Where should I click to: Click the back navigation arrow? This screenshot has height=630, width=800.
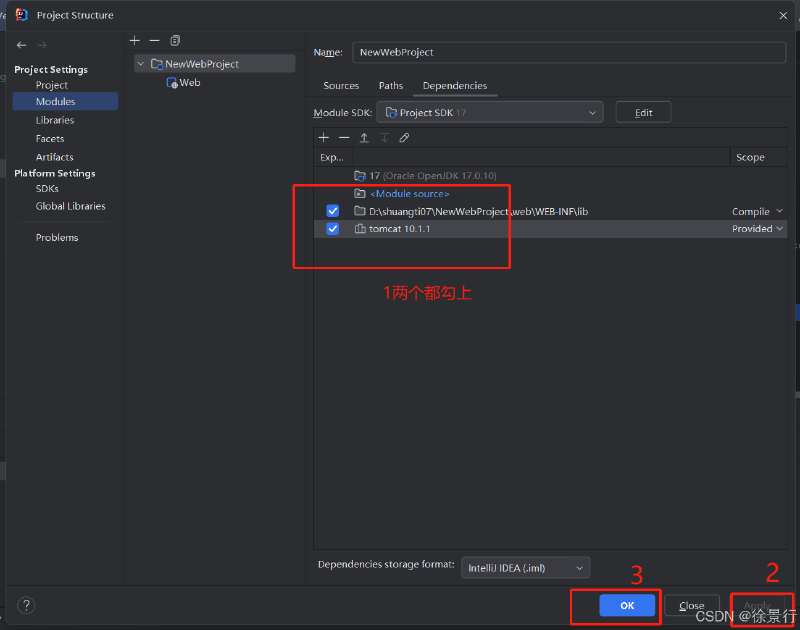(x=21, y=45)
